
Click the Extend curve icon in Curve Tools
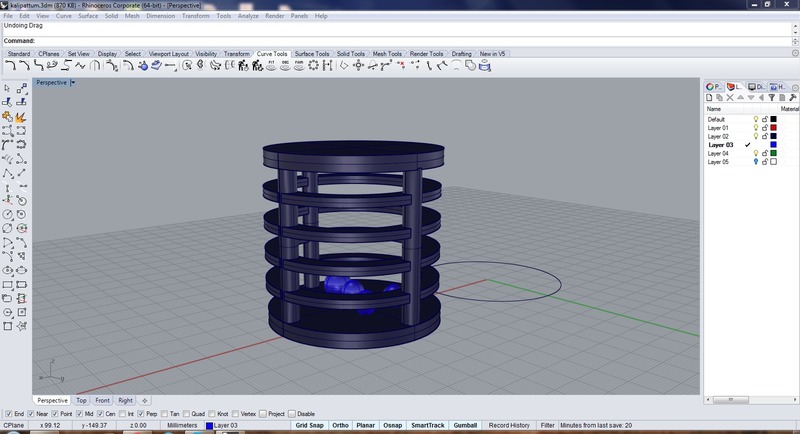point(170,65)
